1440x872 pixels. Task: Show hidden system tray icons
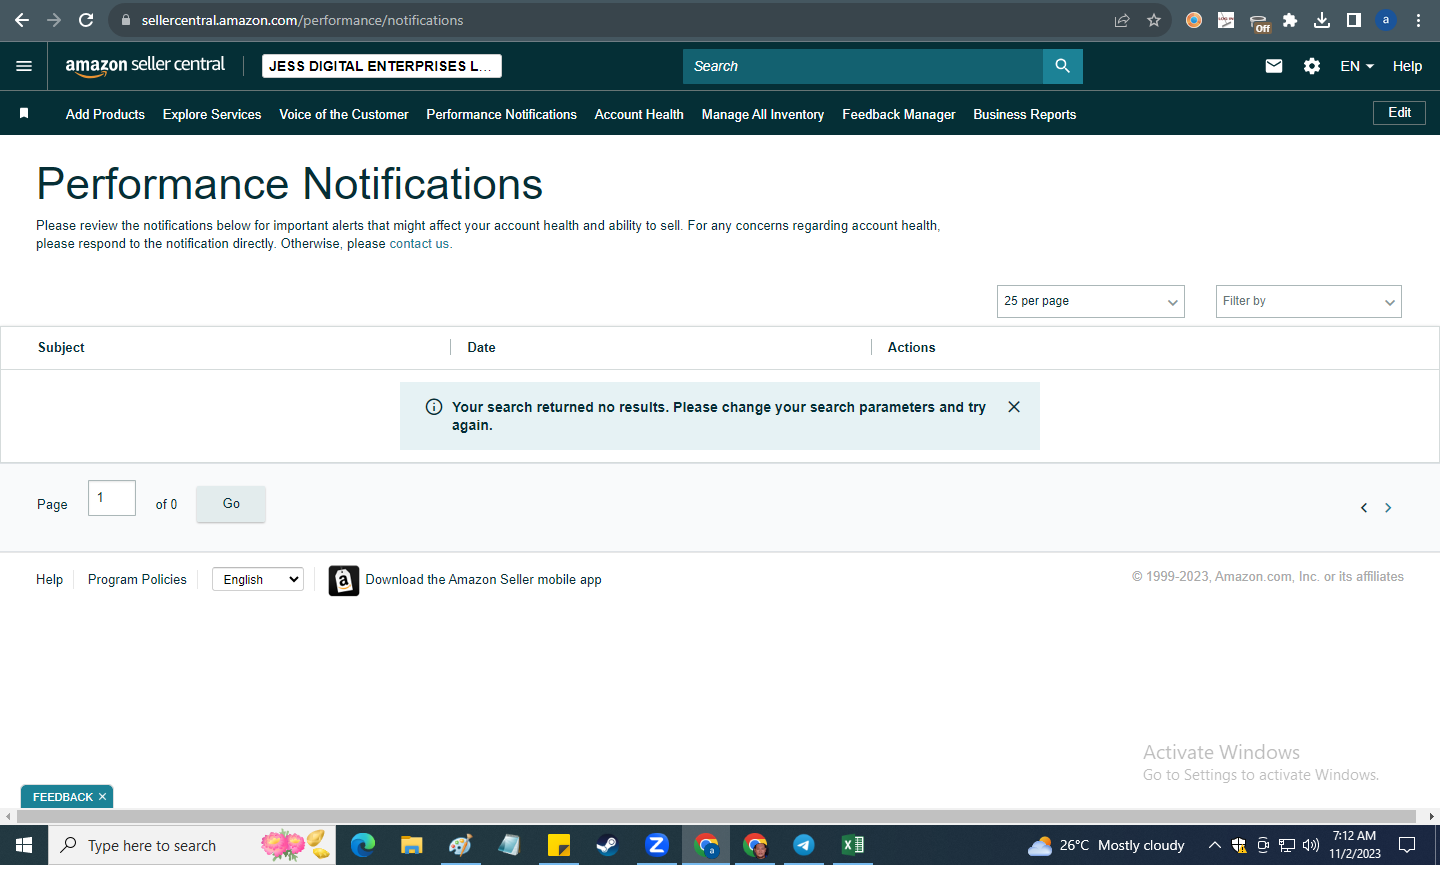click(x=1214, y=845)
